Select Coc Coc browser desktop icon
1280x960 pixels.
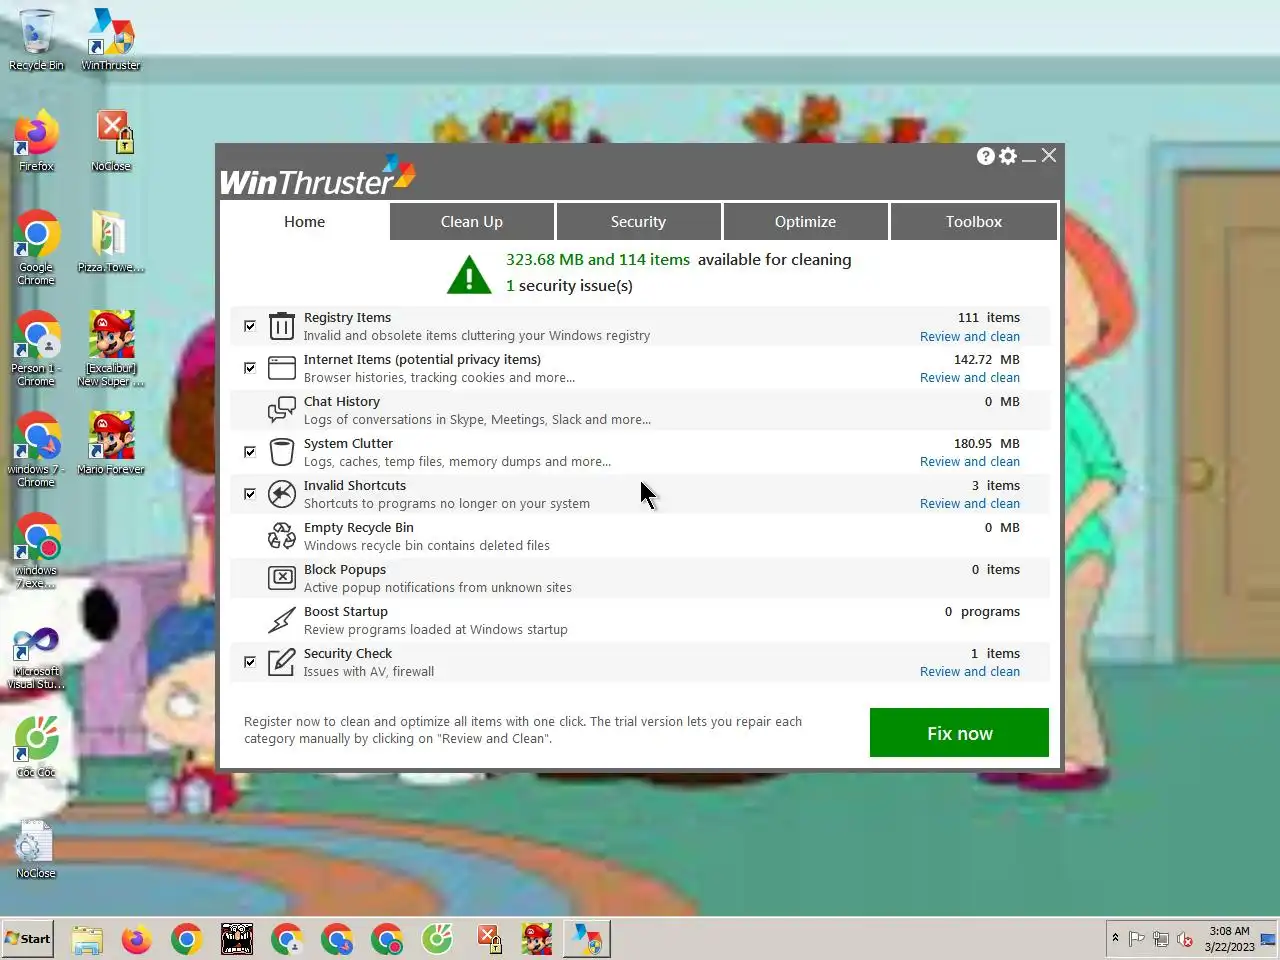(37, 746)
